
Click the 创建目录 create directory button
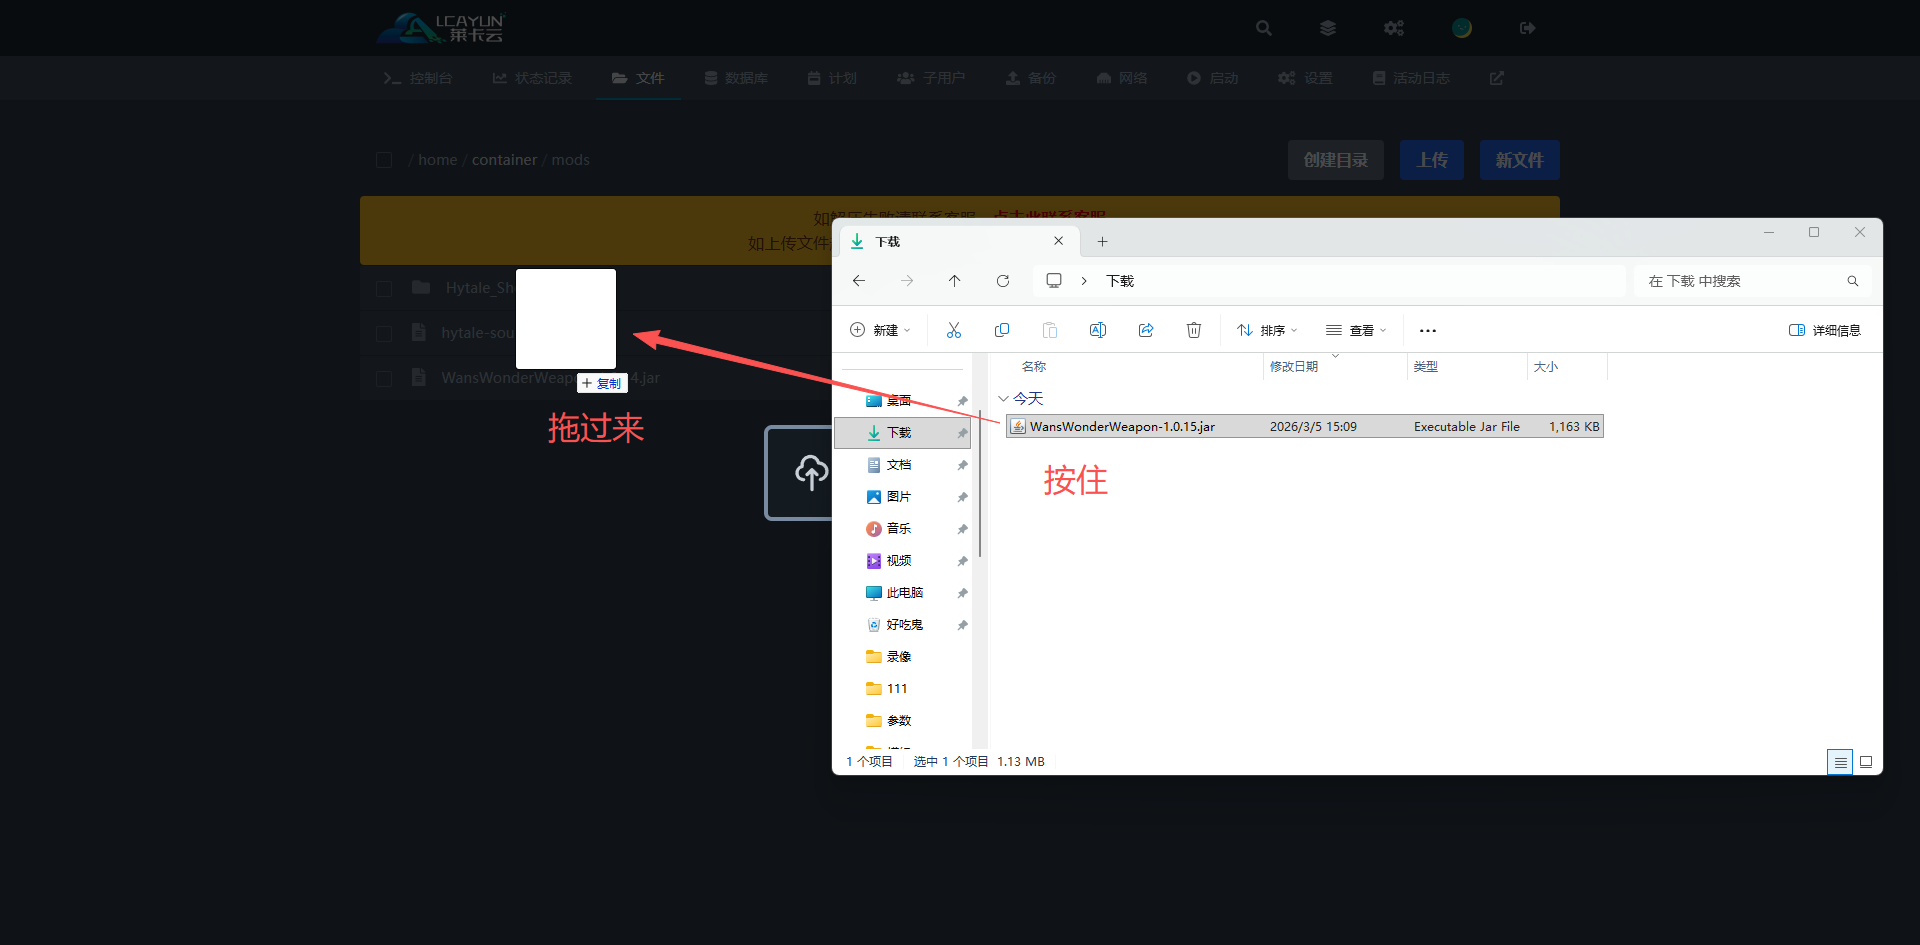pyautogui.click(x=1335, y=160)
